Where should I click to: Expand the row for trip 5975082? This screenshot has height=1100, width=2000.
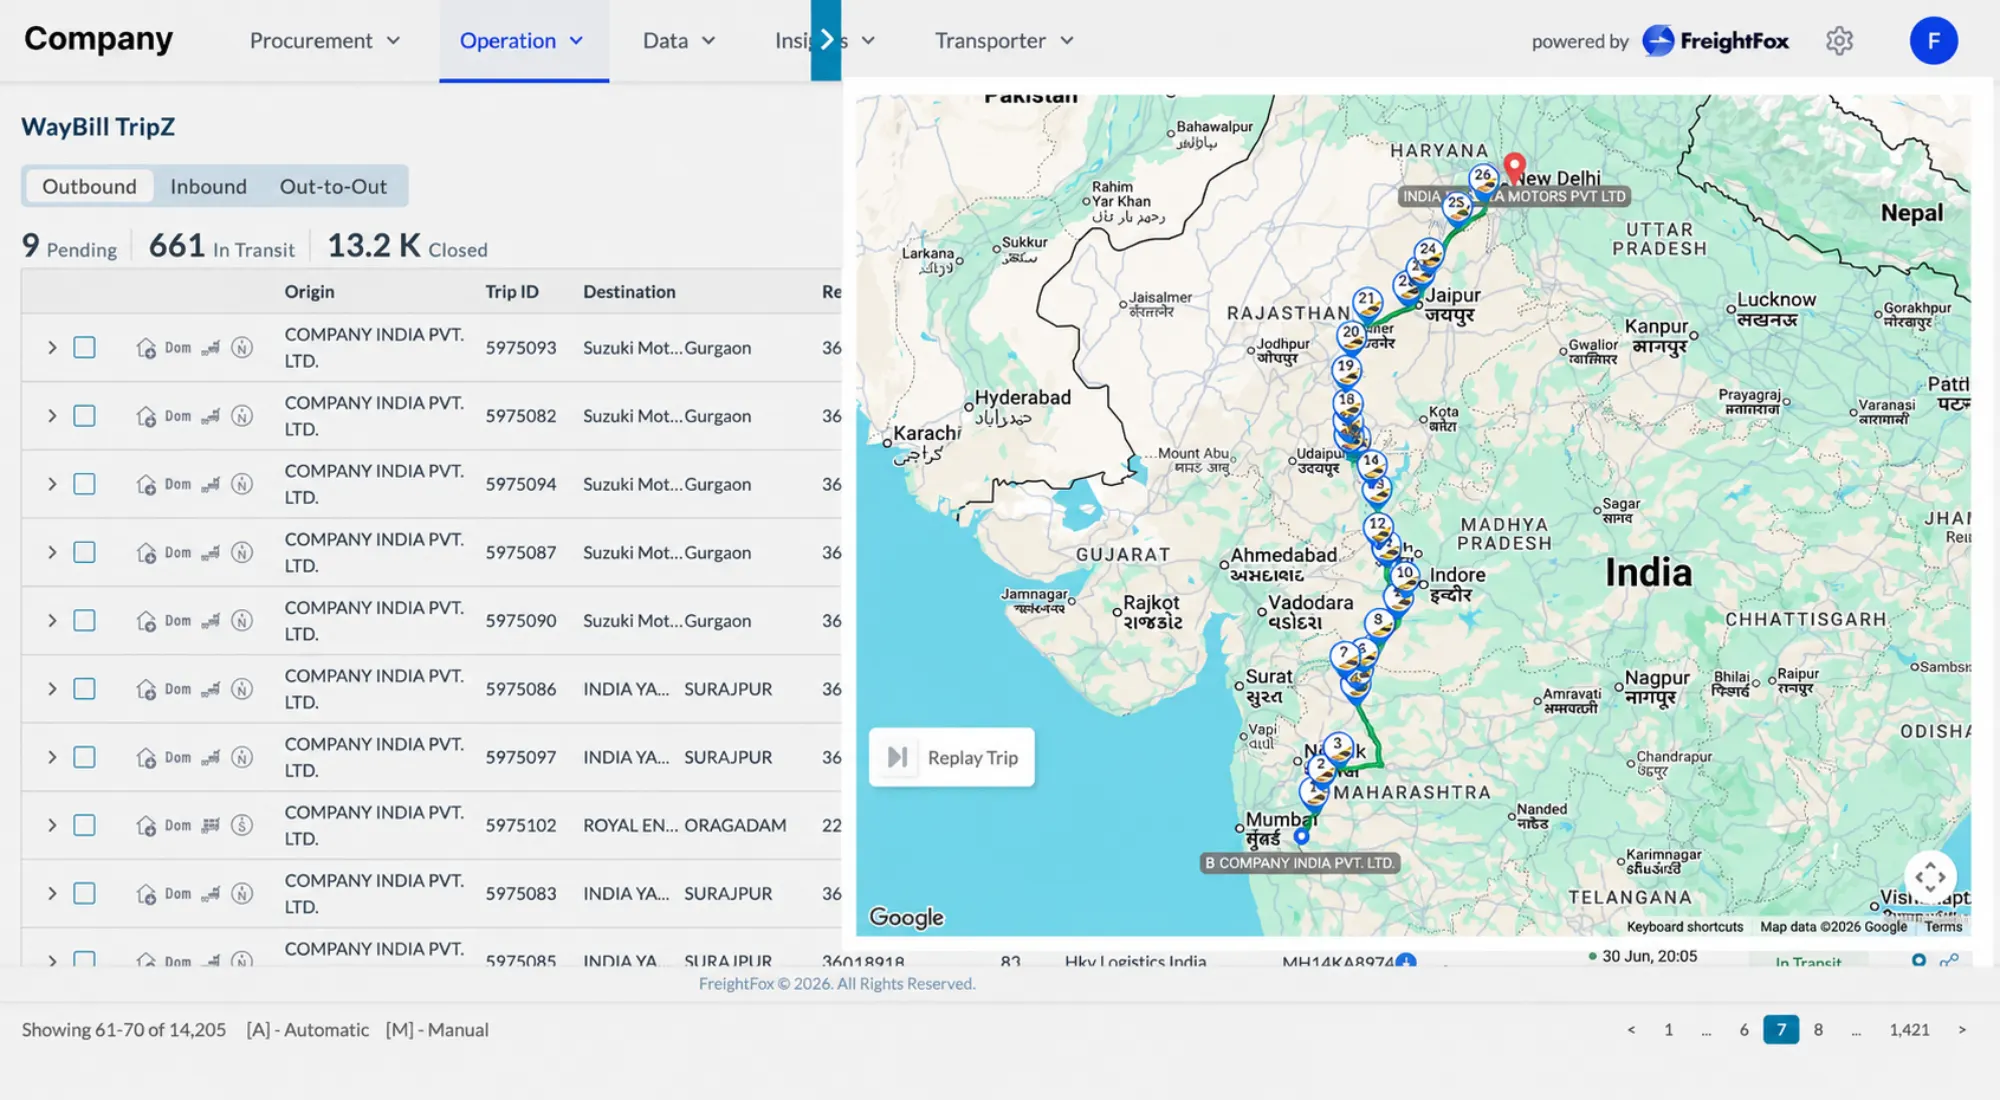(x=52, y=416)
